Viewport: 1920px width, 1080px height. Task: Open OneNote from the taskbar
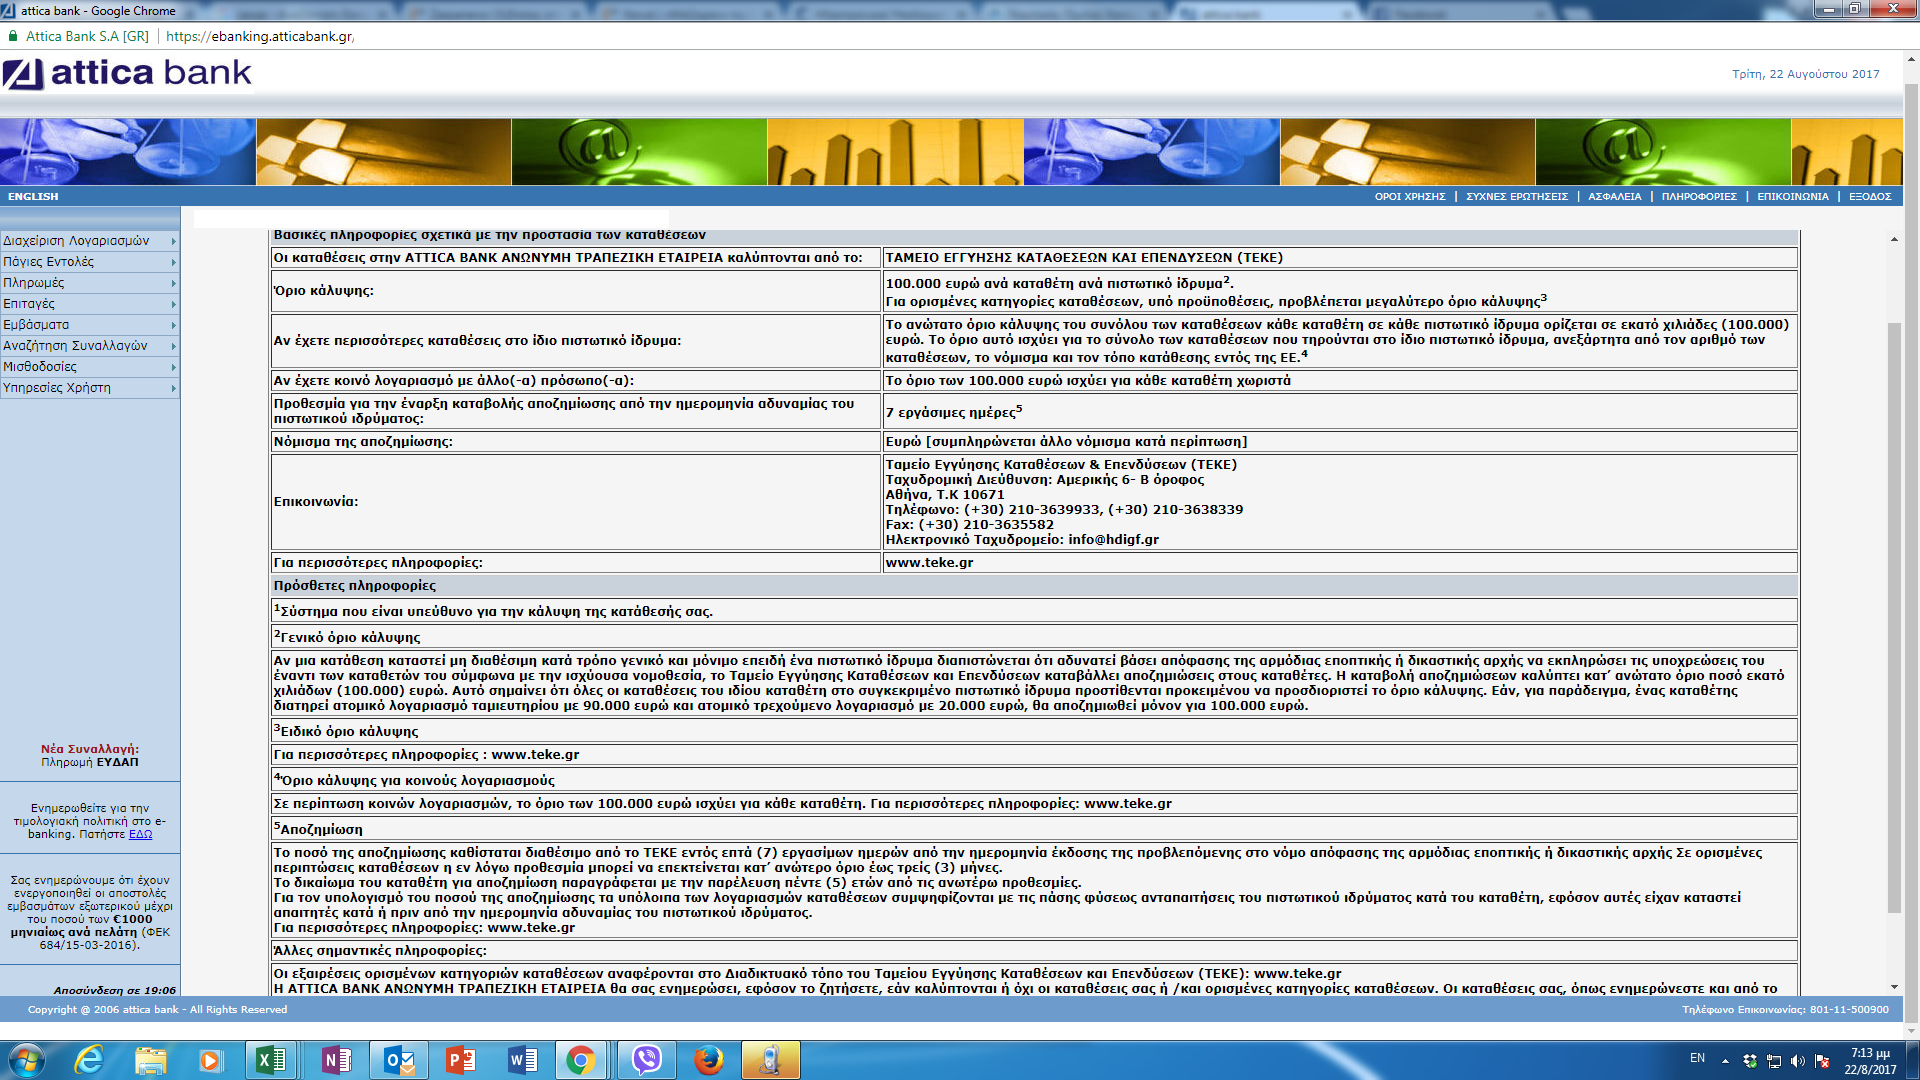coord(336,1060)
